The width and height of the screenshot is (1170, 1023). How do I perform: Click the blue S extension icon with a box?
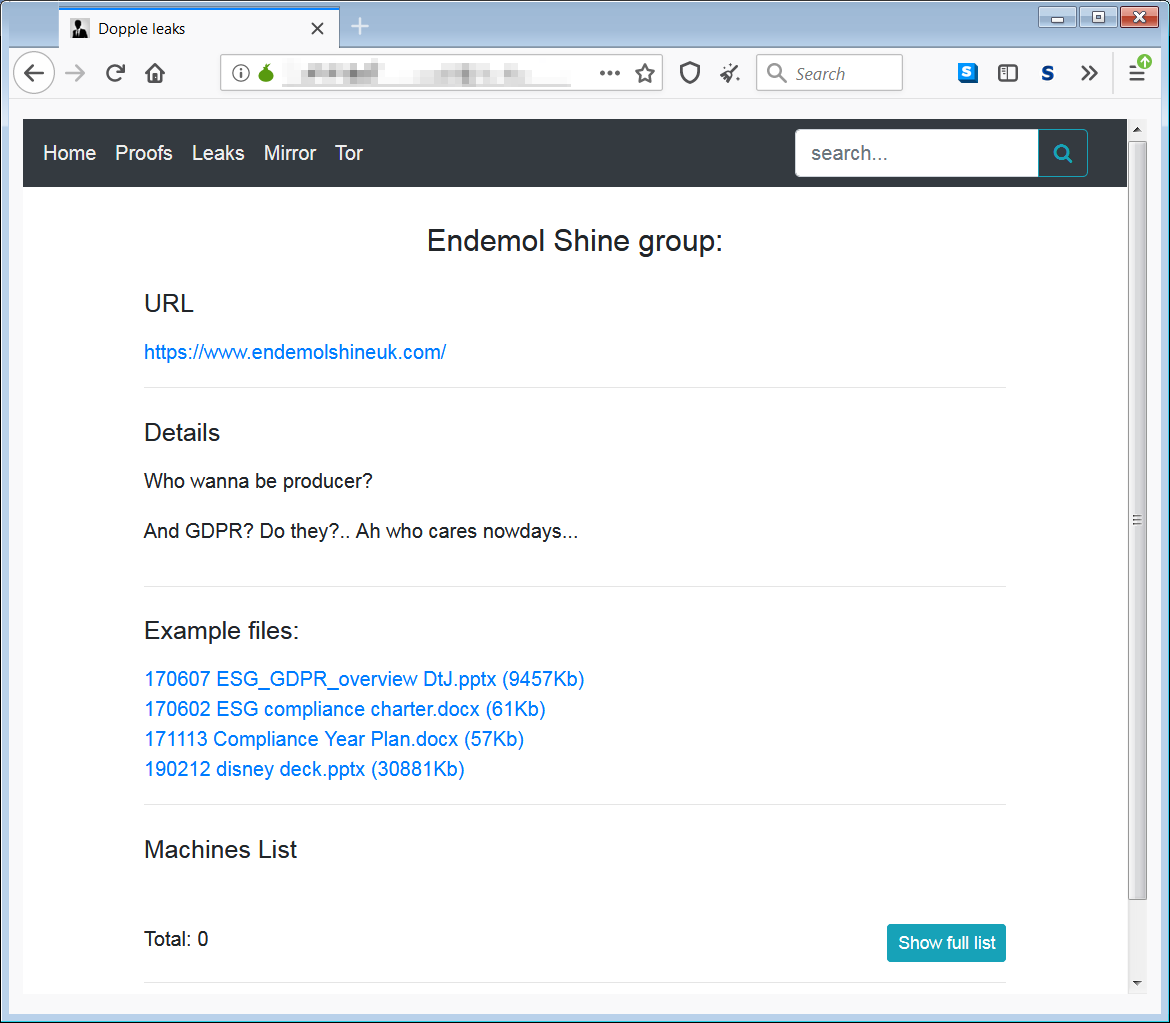pos(968,73)
